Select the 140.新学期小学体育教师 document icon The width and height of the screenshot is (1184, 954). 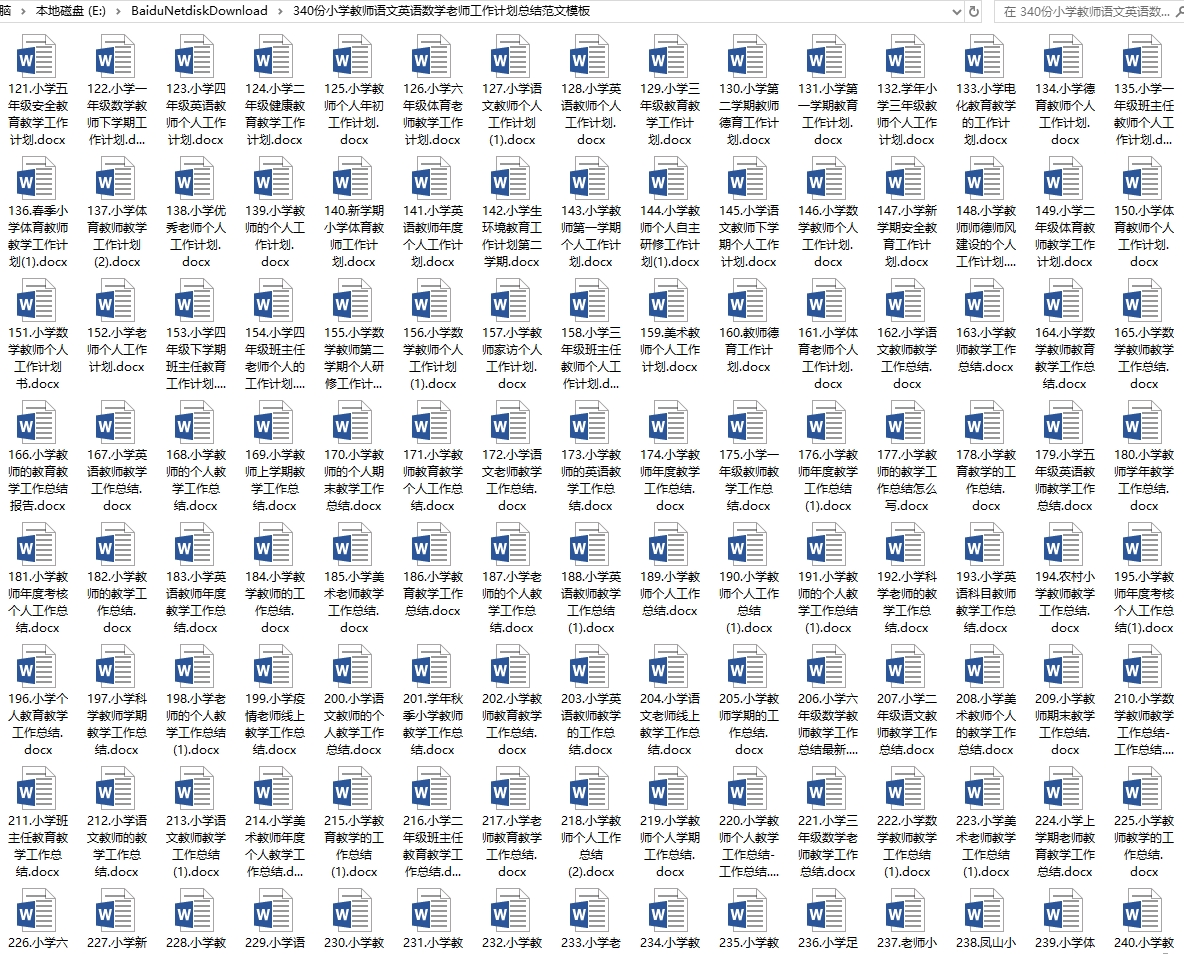[x=354, y=180]
